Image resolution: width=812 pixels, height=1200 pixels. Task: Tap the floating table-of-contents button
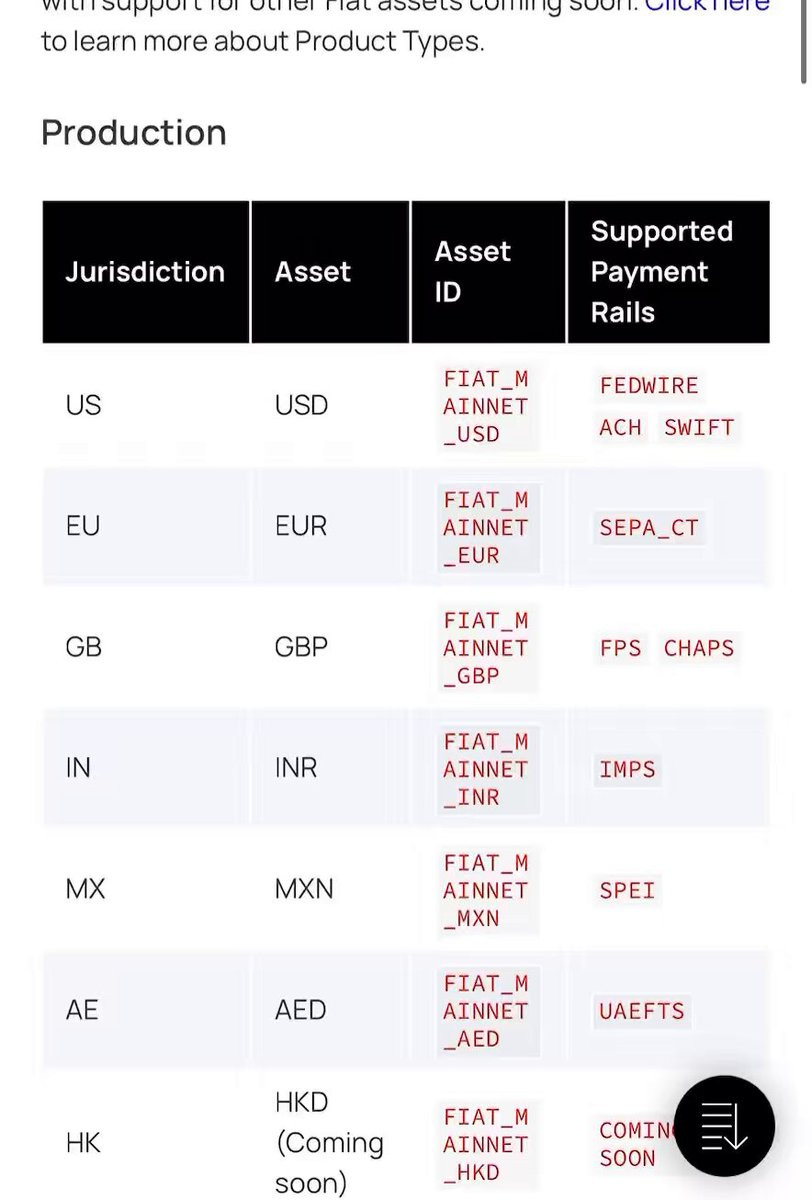click(x=724, y=1126)
